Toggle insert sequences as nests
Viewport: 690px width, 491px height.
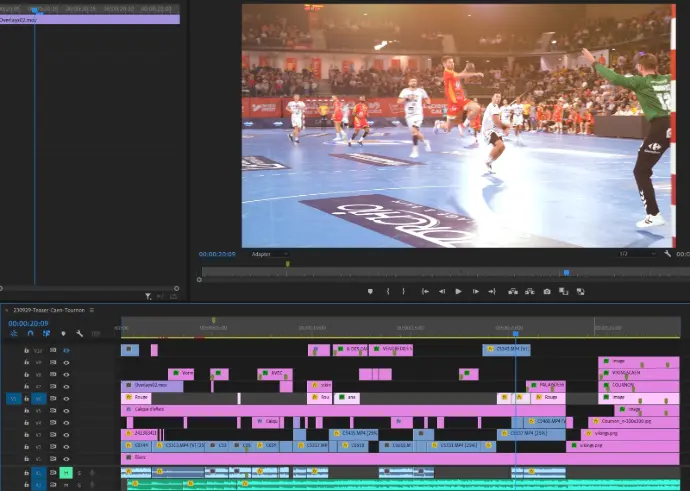pos(14,333)
